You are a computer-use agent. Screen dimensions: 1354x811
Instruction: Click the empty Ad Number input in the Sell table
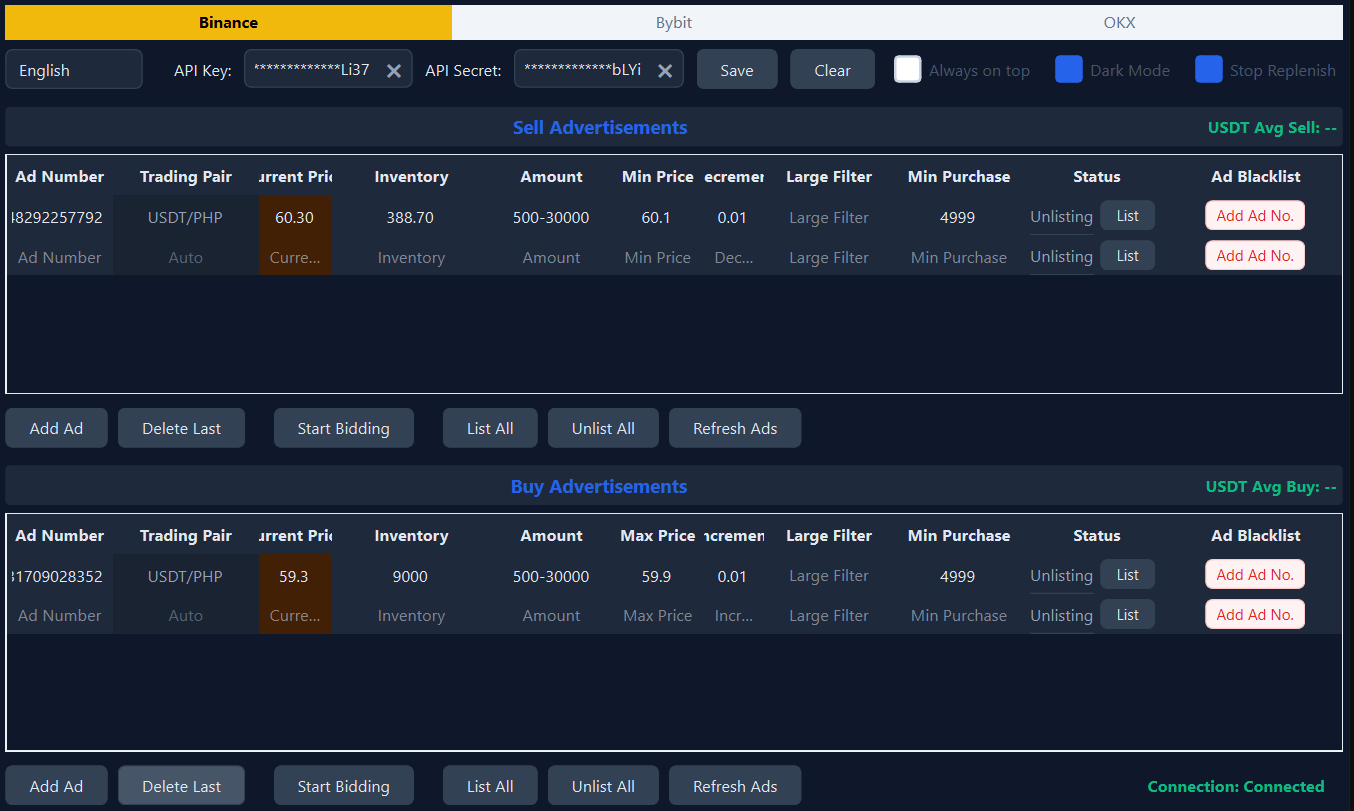click(x=59, y=257)
